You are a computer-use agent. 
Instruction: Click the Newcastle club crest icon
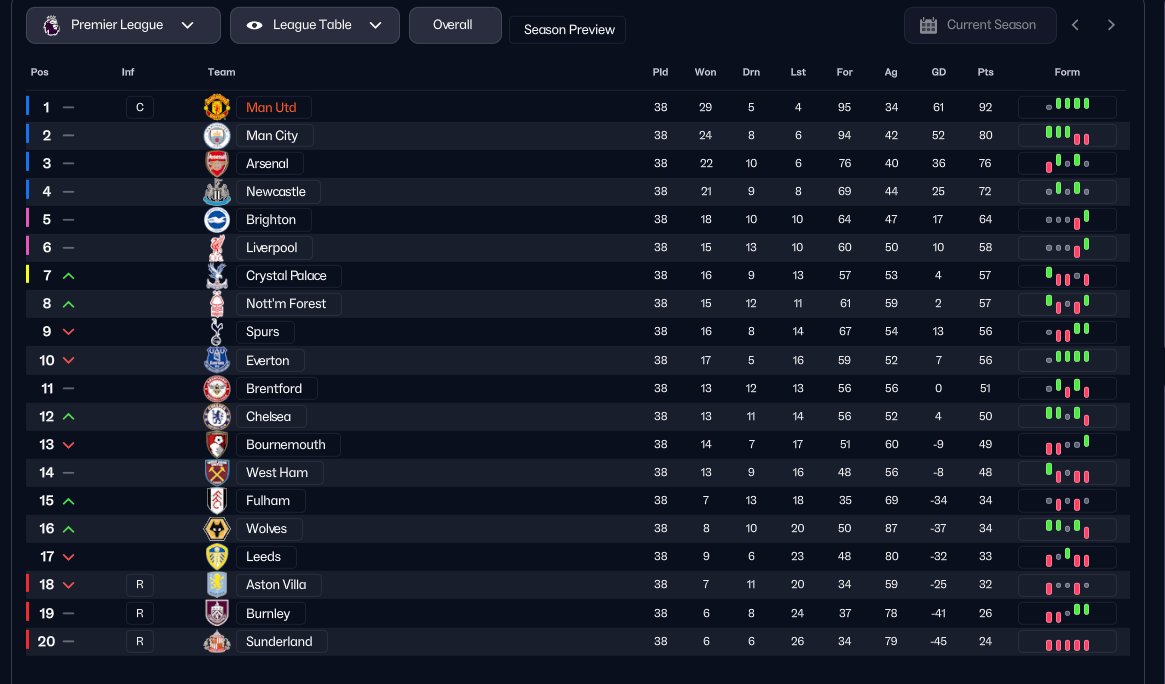217,191
